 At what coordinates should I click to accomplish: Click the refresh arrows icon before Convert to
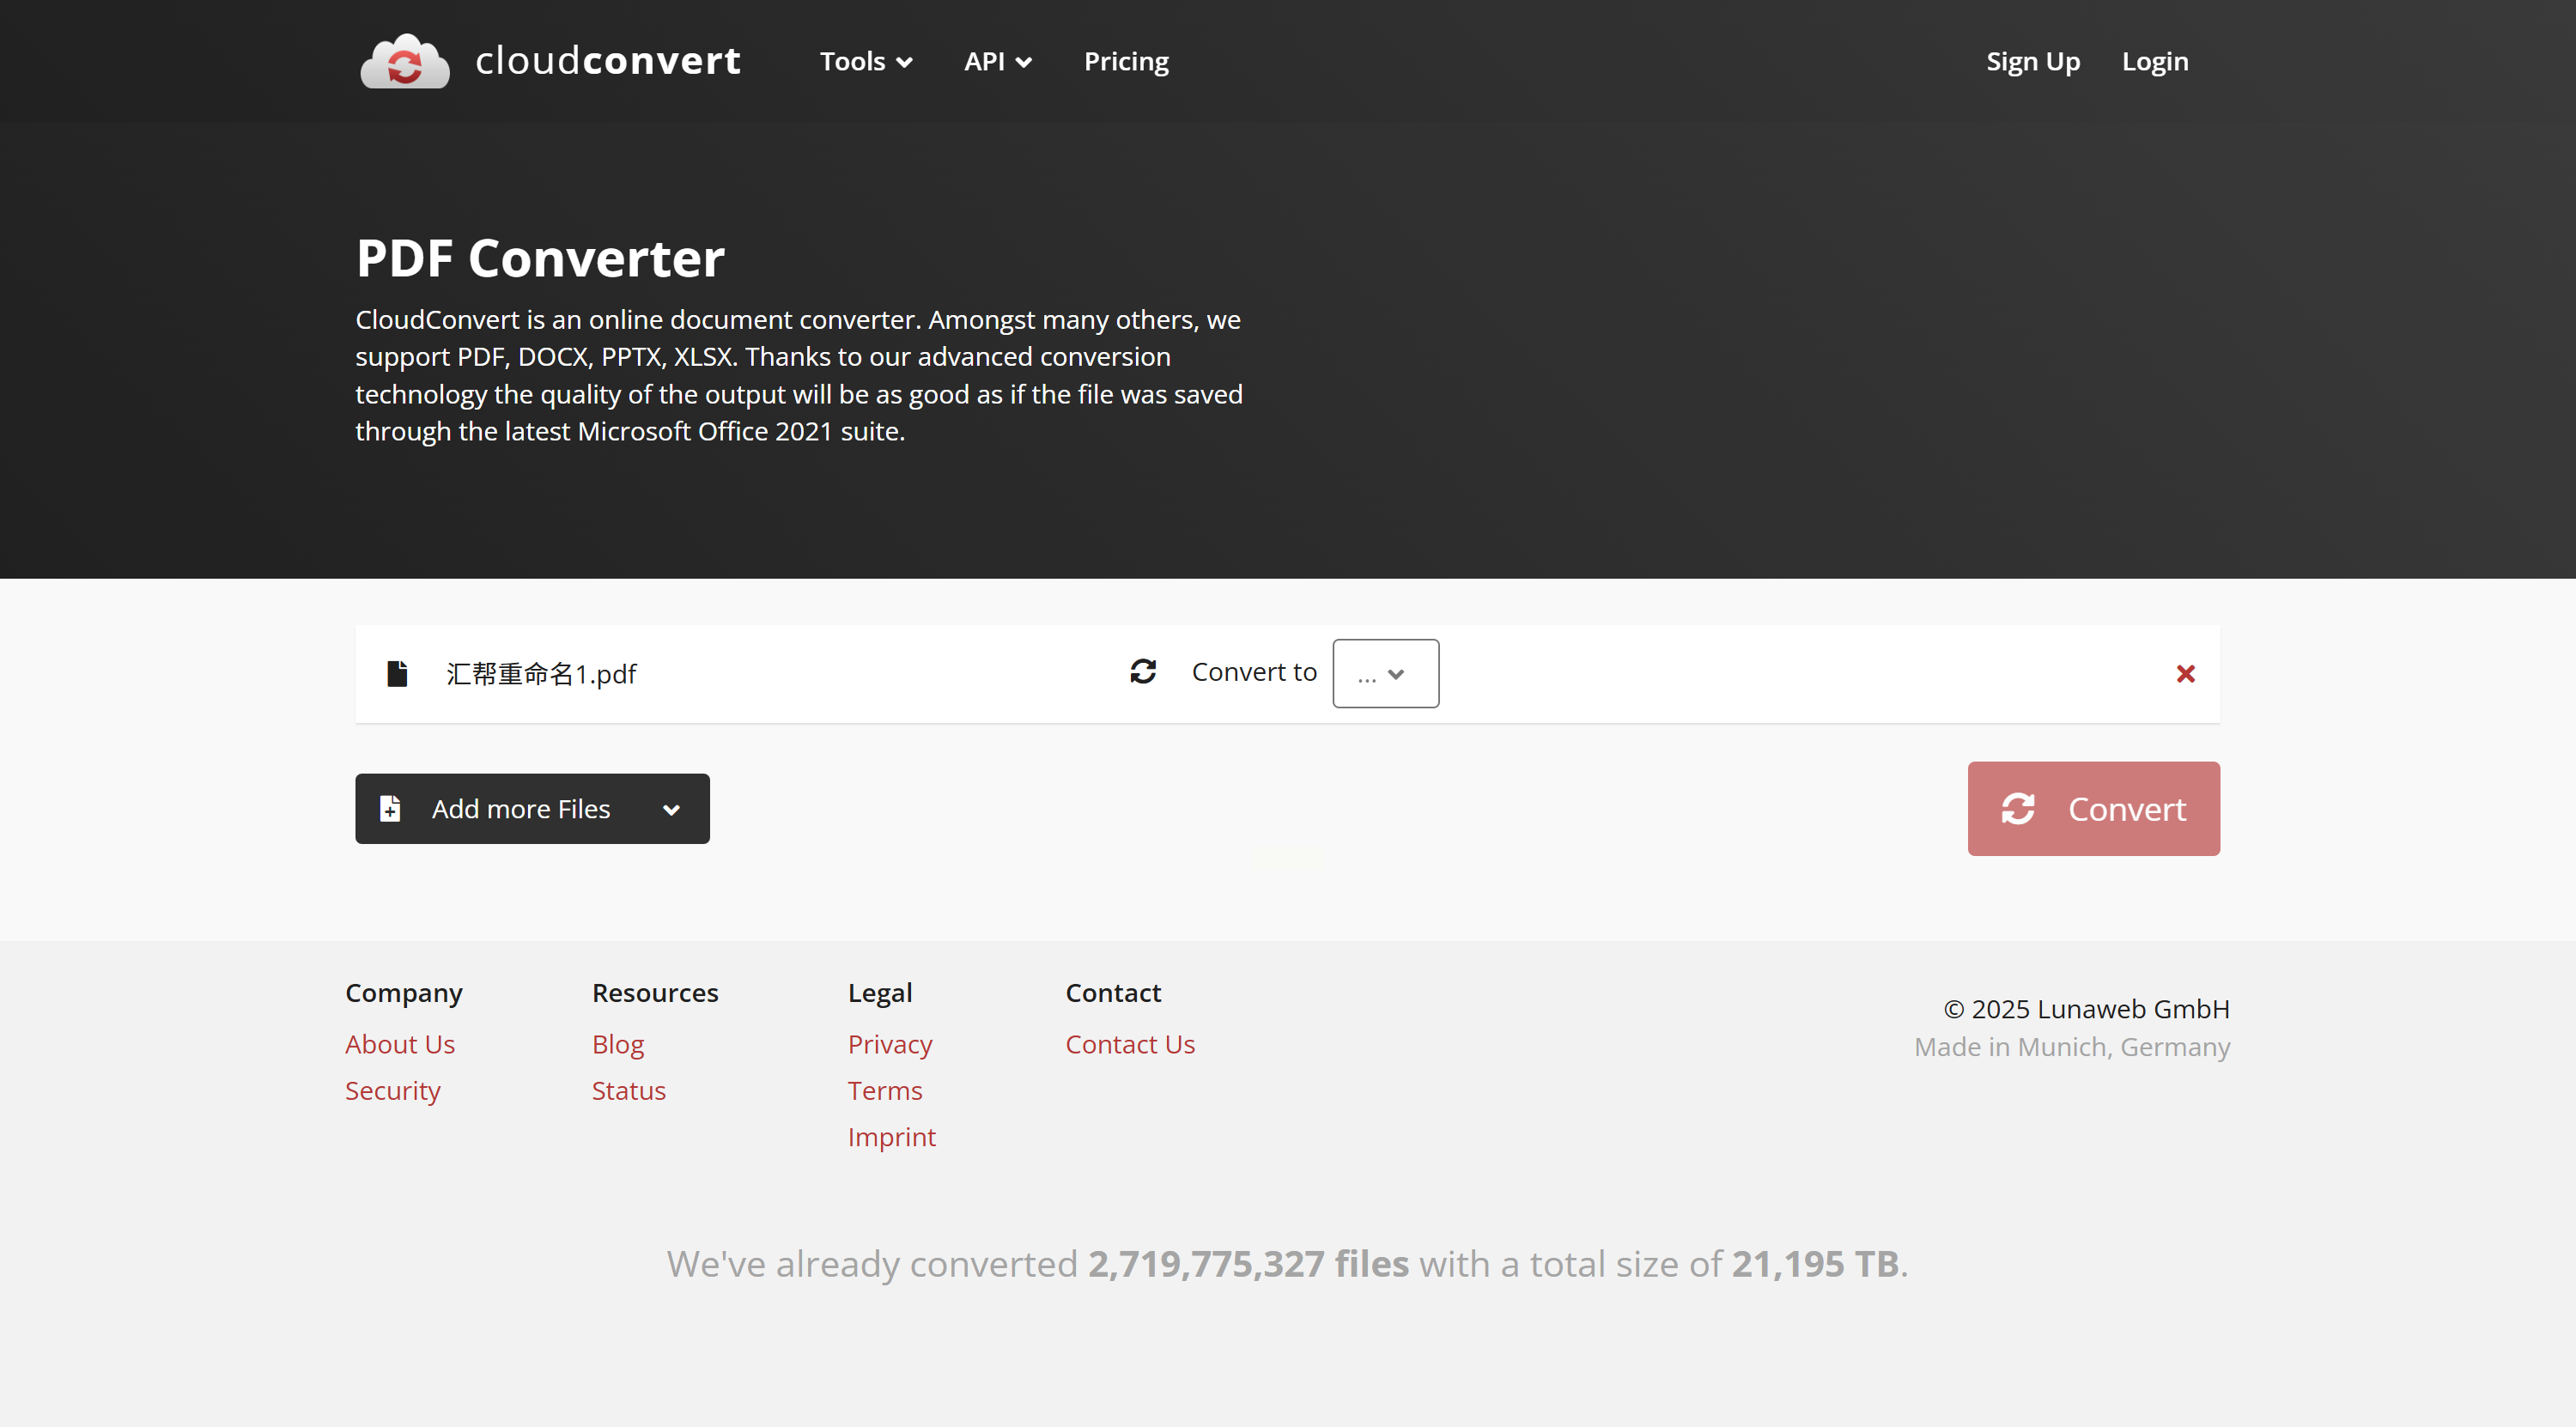tap(1143, 671)
